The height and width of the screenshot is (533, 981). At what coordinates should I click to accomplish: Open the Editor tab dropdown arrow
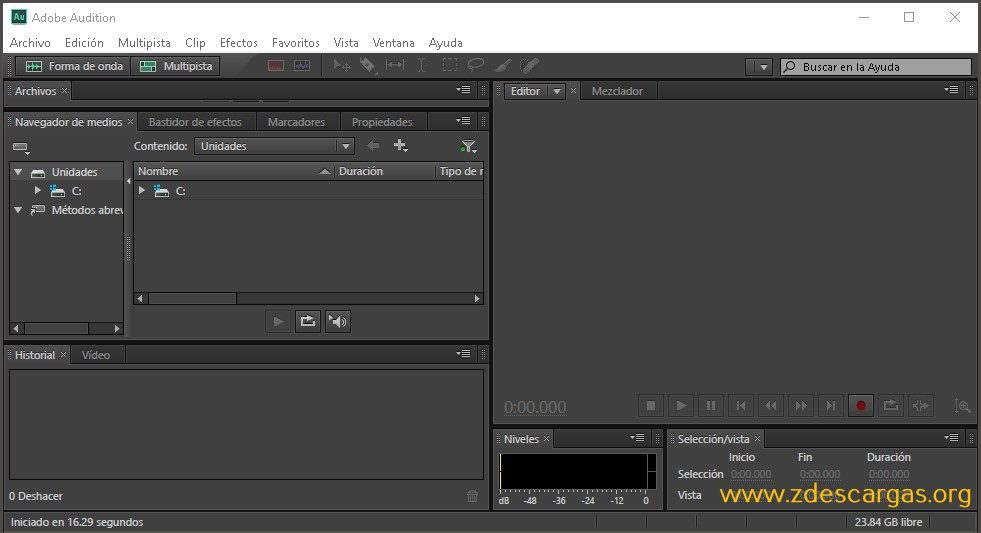pos(556,91)
